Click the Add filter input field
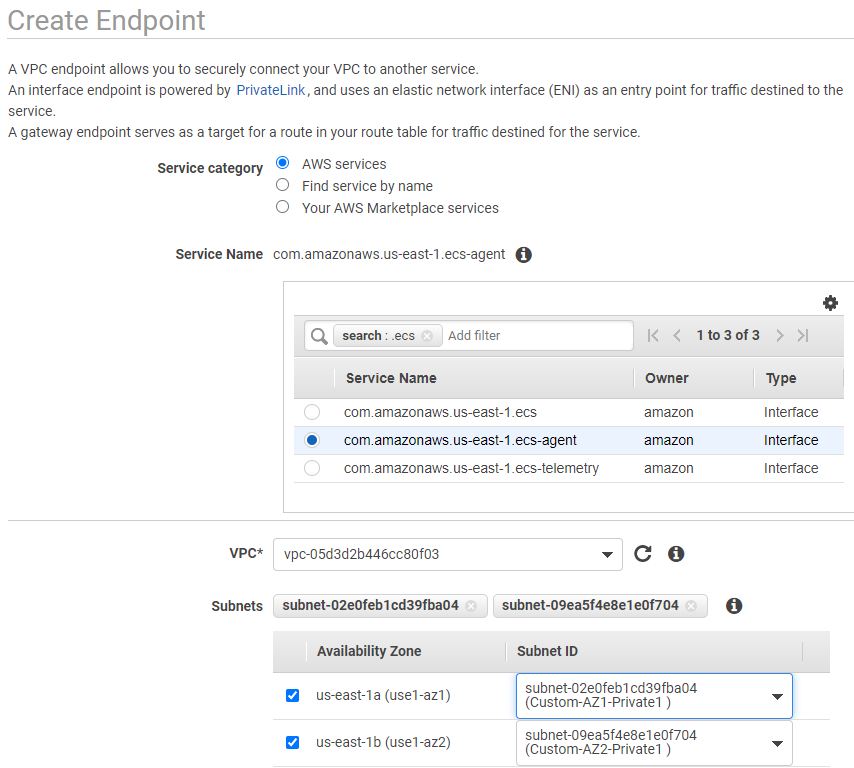 point(536,336)
